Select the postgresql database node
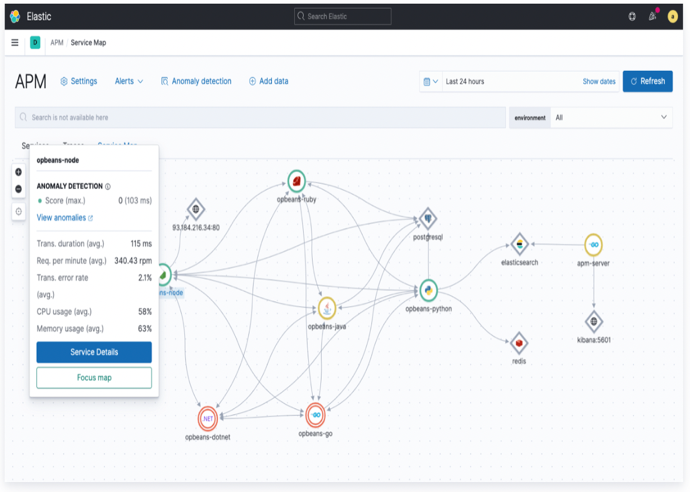 428,219
